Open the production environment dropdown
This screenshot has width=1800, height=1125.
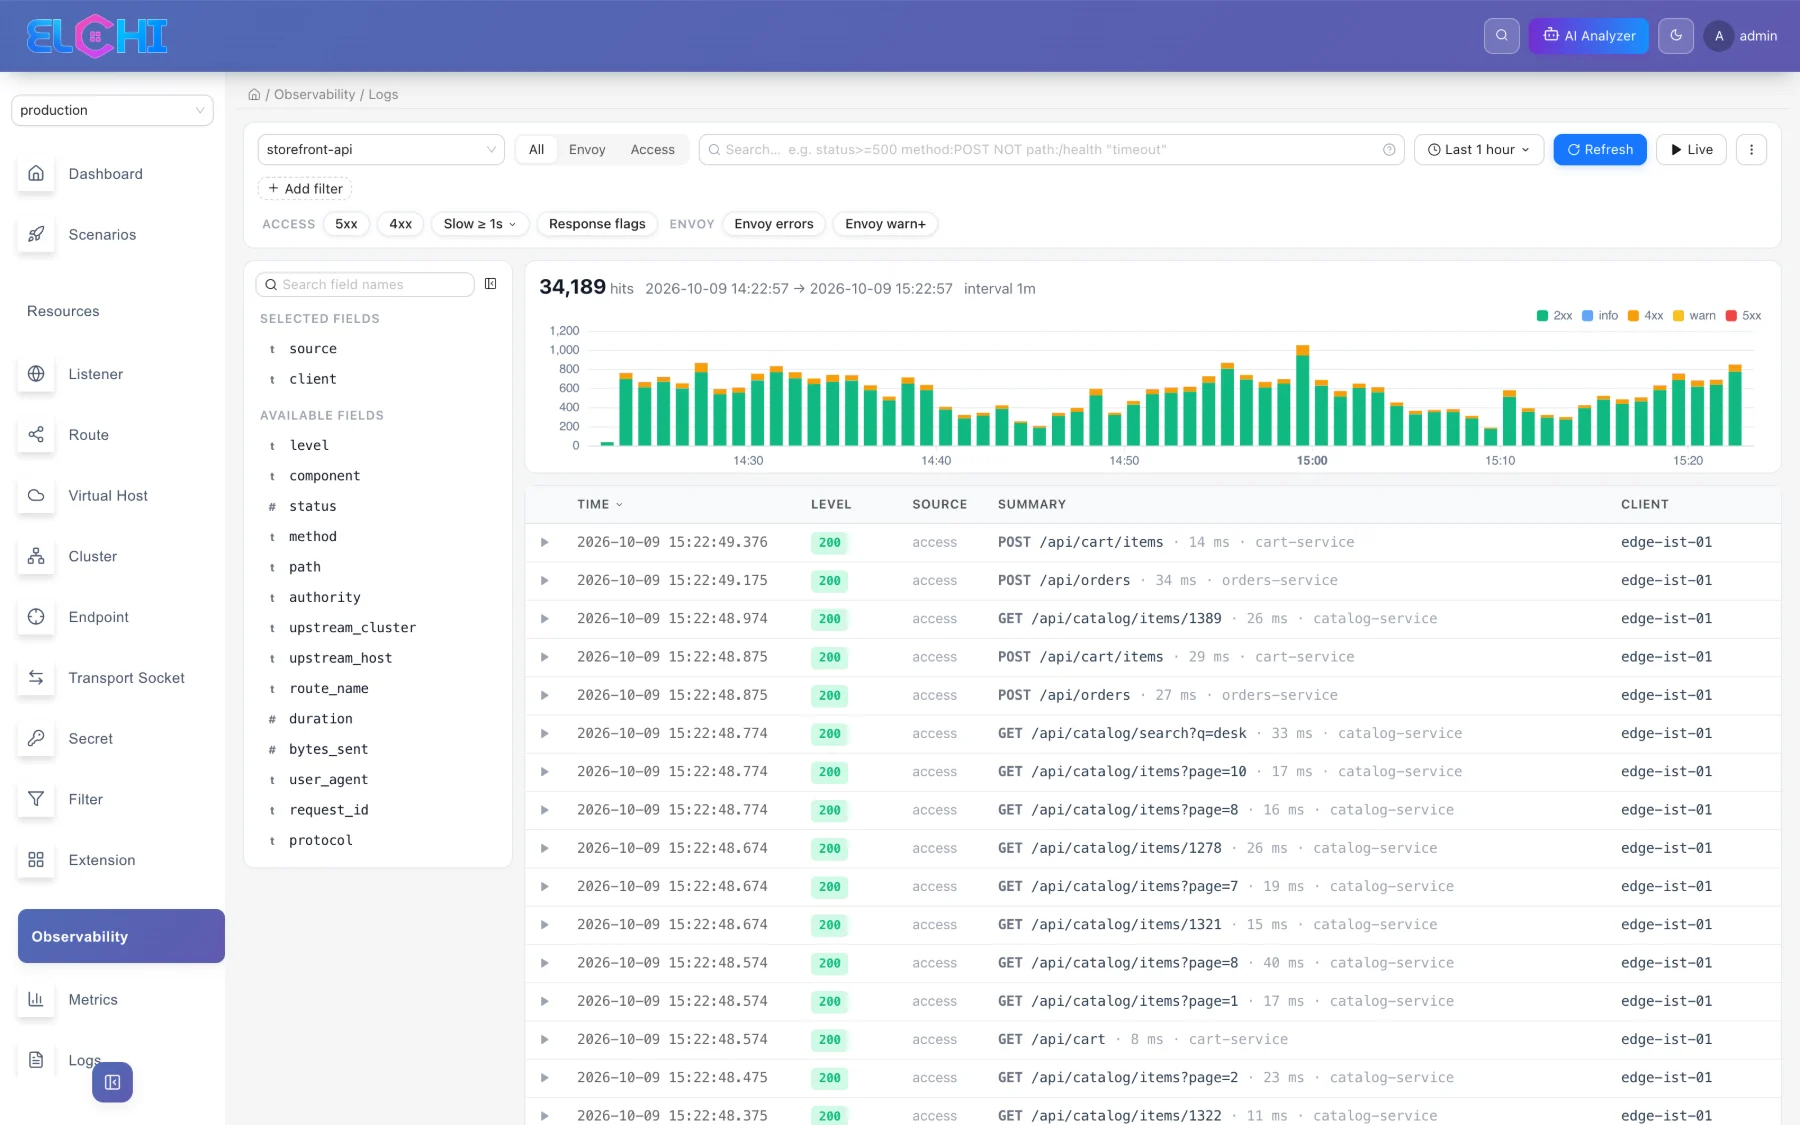pos(112,111)
